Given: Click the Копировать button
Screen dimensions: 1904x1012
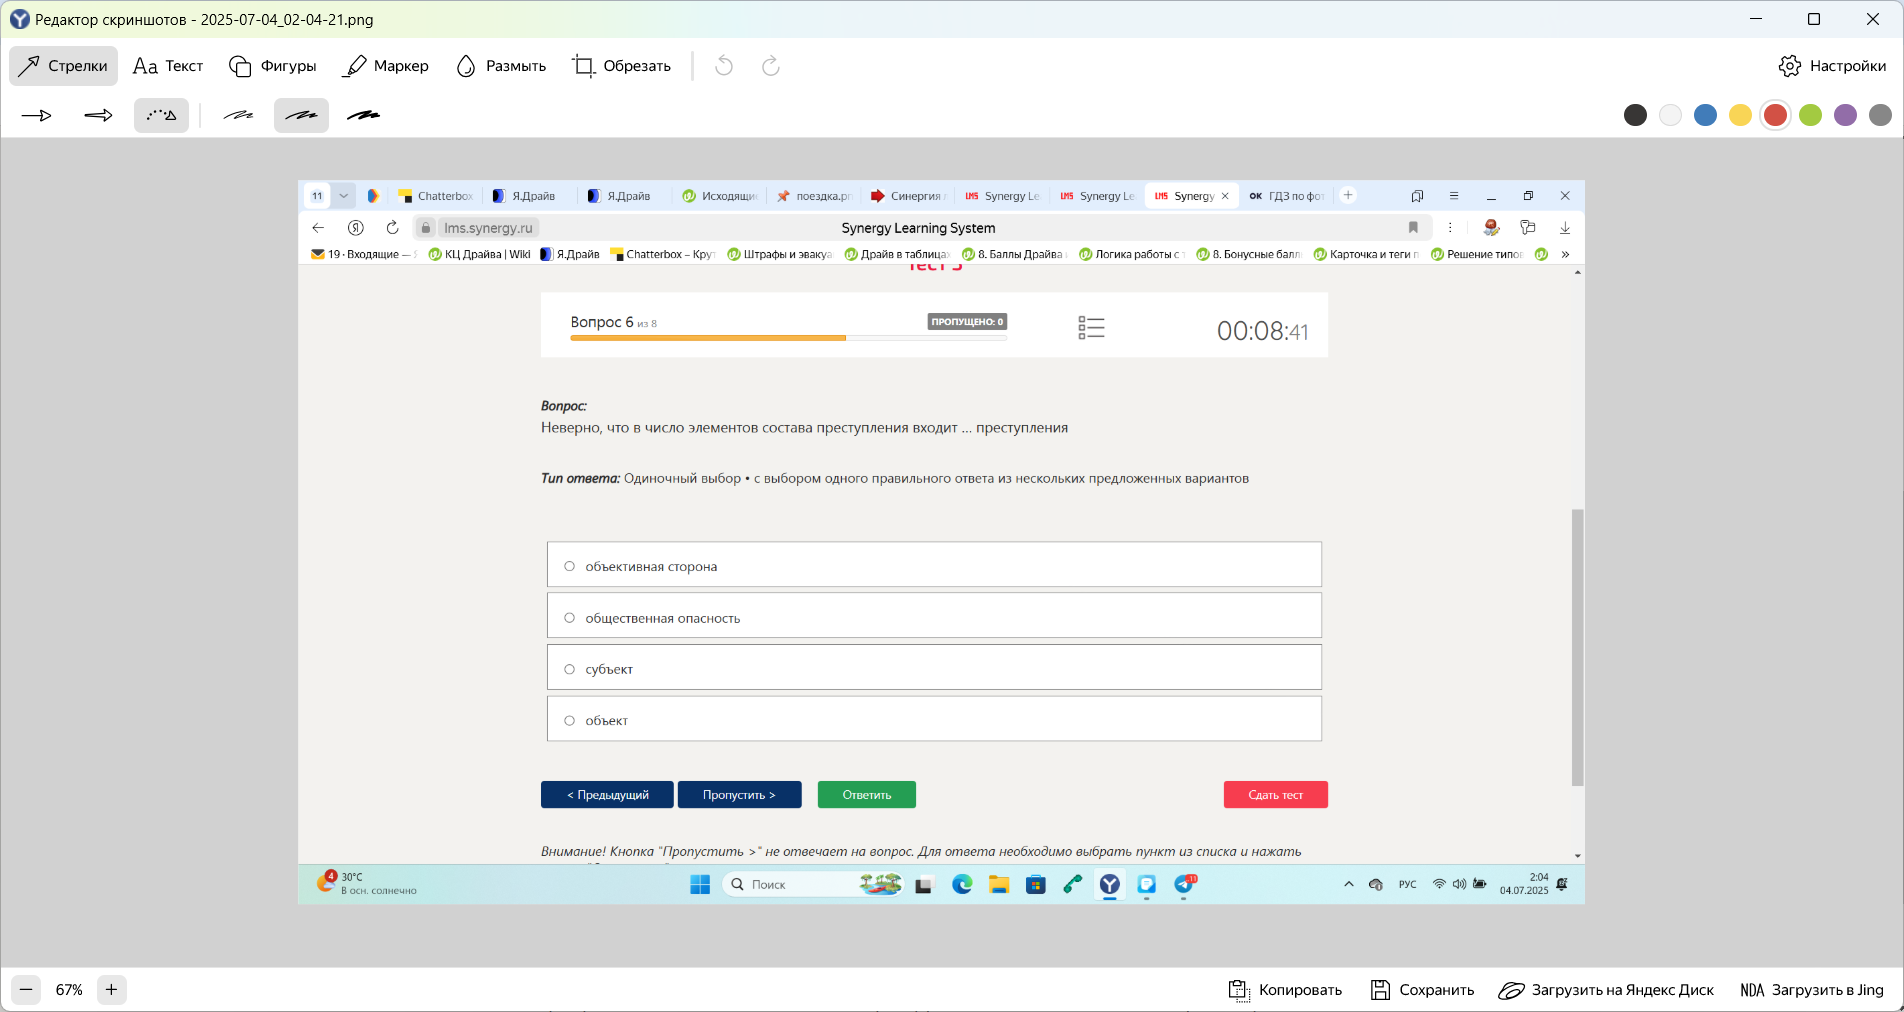Looking at the screenshot, I should (x=1285, y=990).
